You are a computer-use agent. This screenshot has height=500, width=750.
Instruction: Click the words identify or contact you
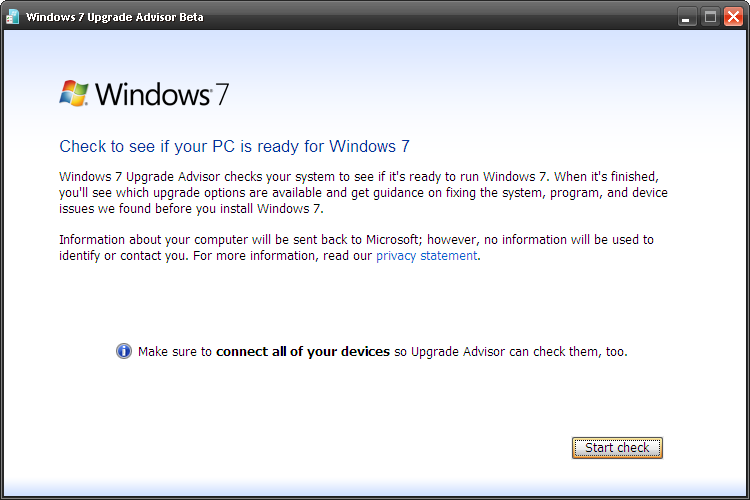pyautogui.click(x=124, y=256)
